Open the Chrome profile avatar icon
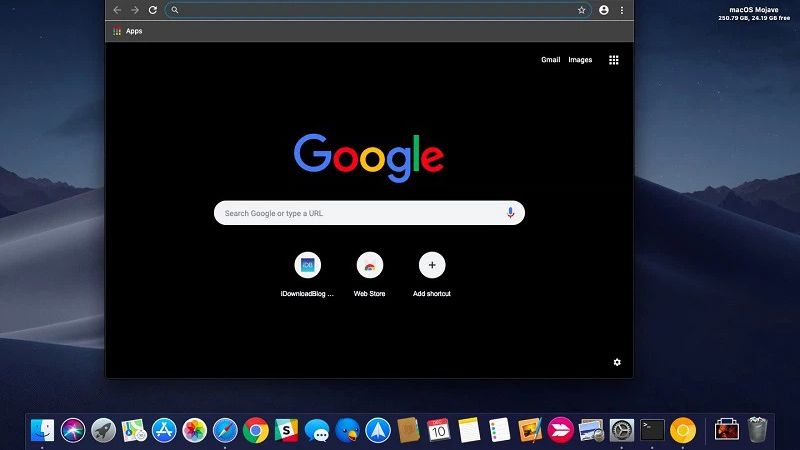 (604, 10)
